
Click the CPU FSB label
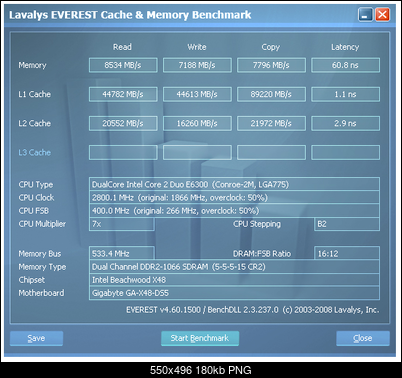pos(34,211)
